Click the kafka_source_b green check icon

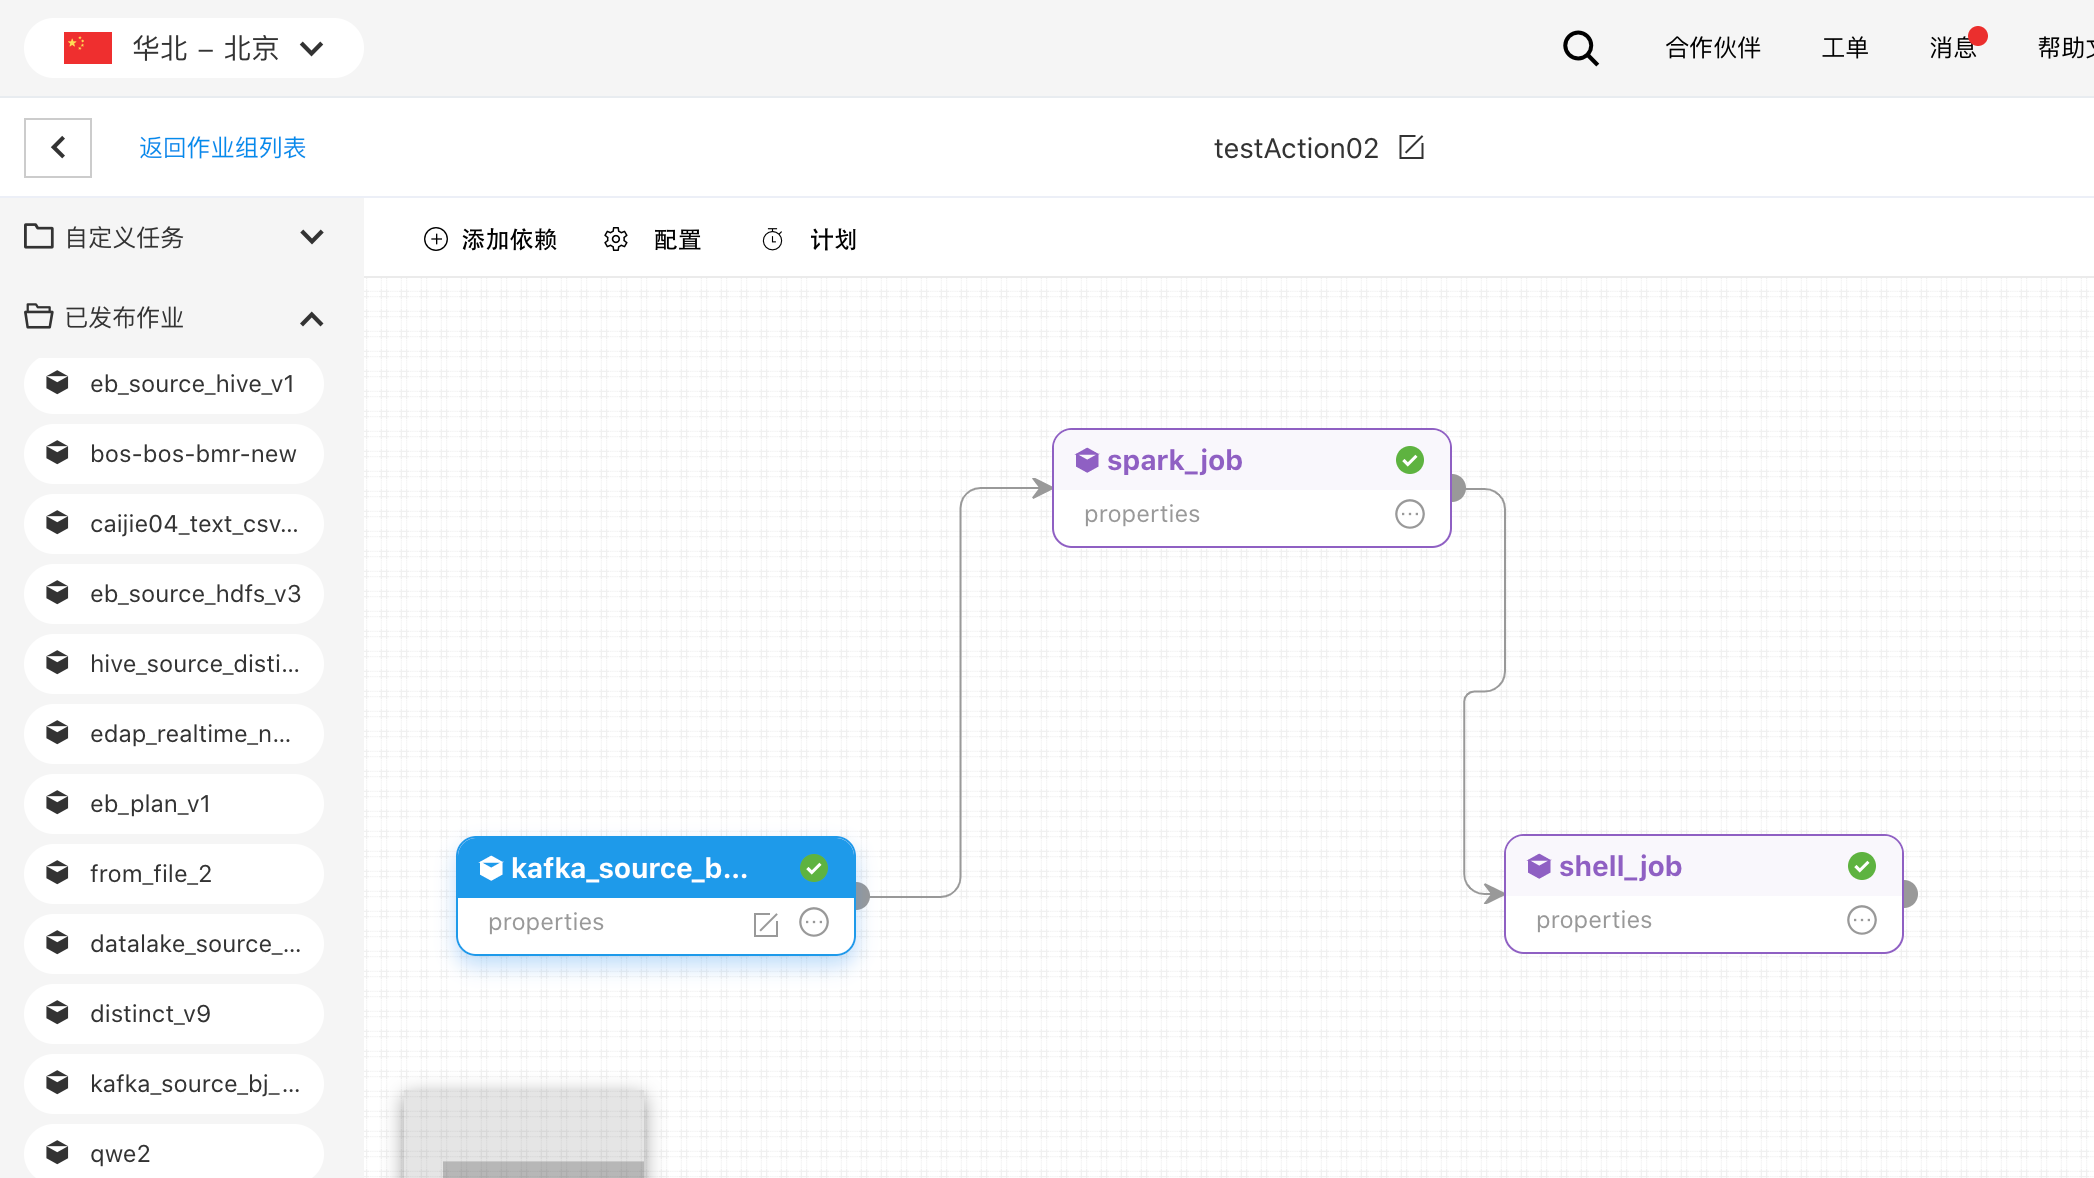814,868
